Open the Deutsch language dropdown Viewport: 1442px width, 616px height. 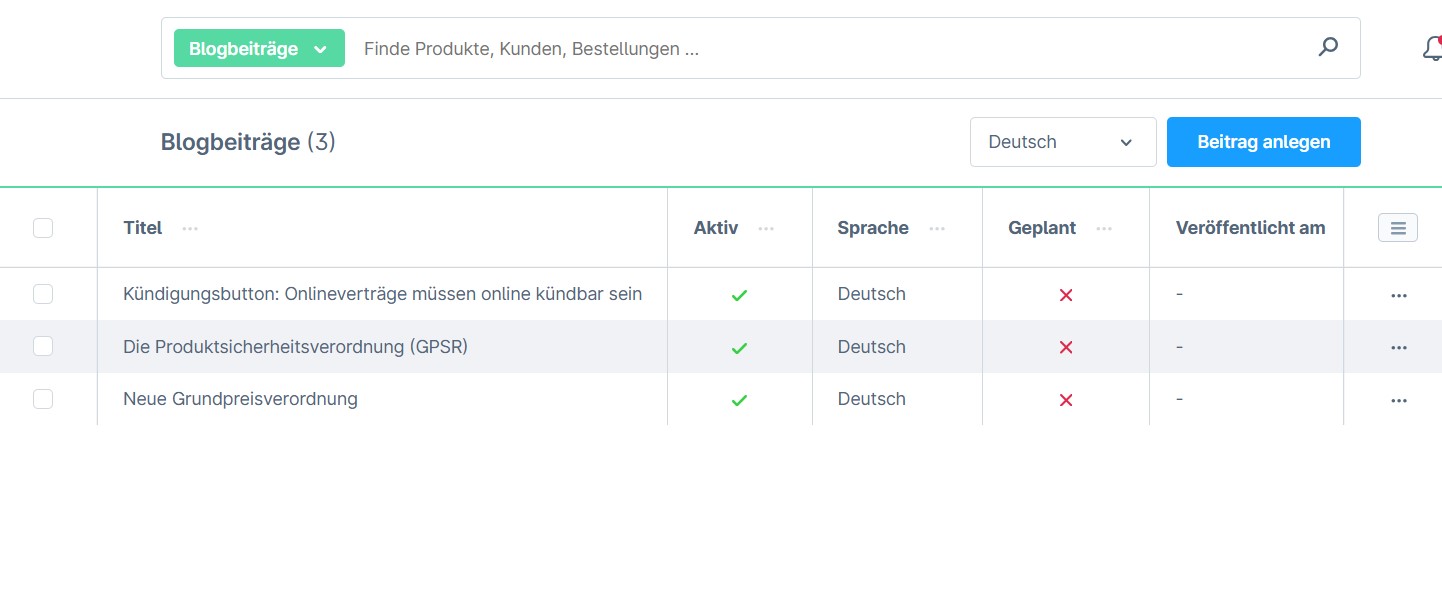1062,142
